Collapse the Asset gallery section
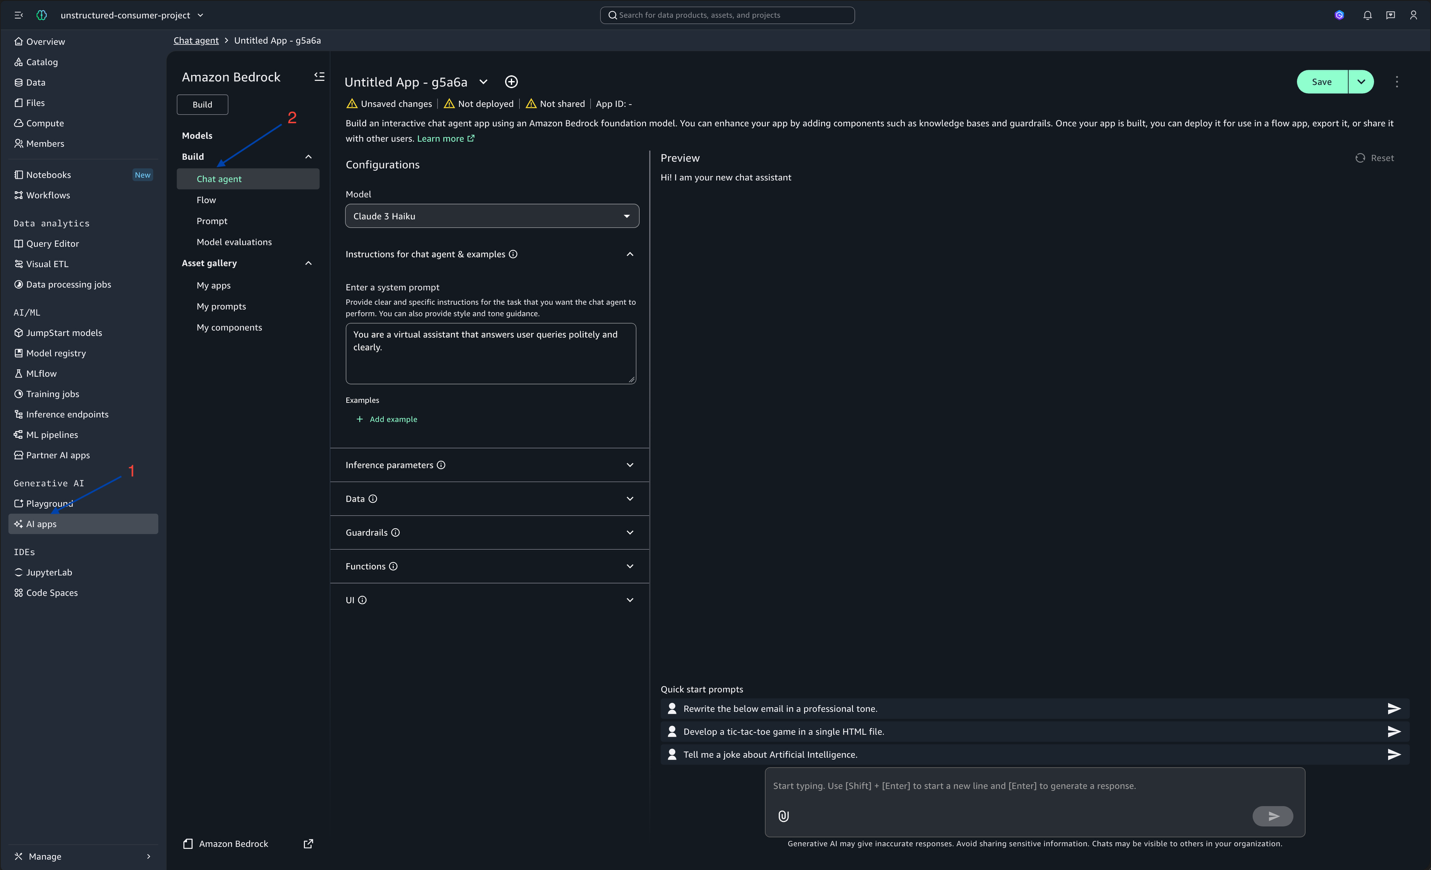 pos(308,263)
